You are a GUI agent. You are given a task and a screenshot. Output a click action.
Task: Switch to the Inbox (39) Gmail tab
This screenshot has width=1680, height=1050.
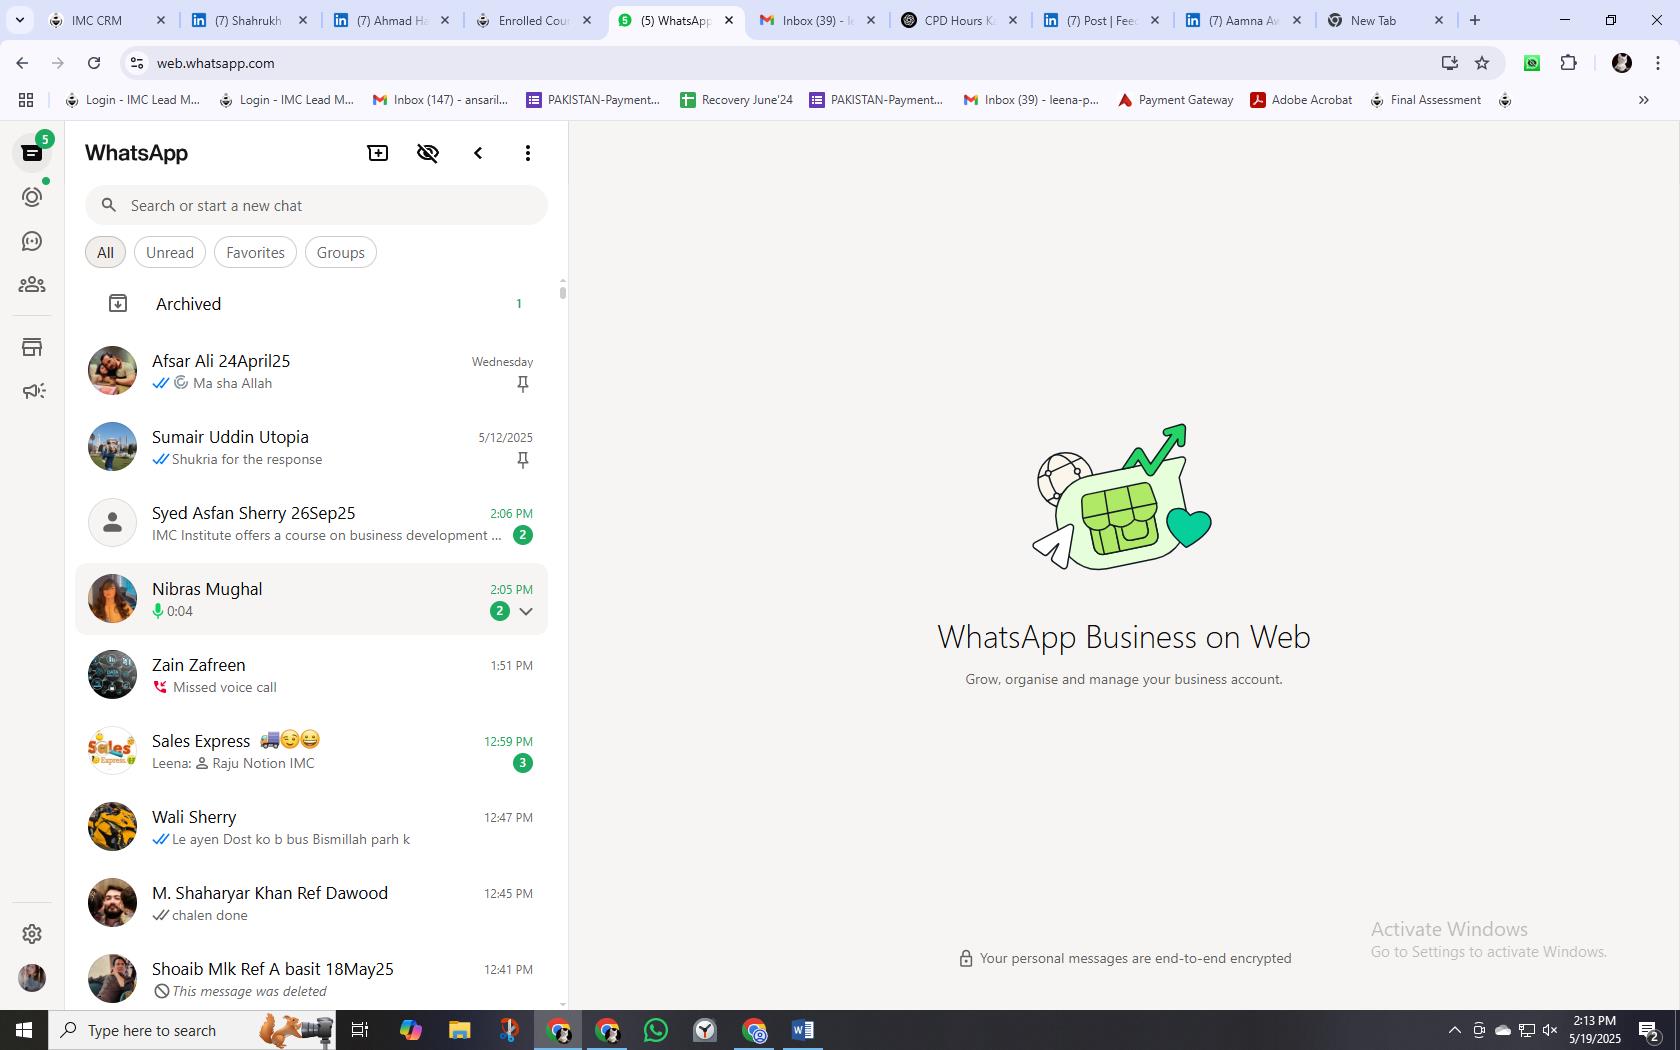pos(817,20)
